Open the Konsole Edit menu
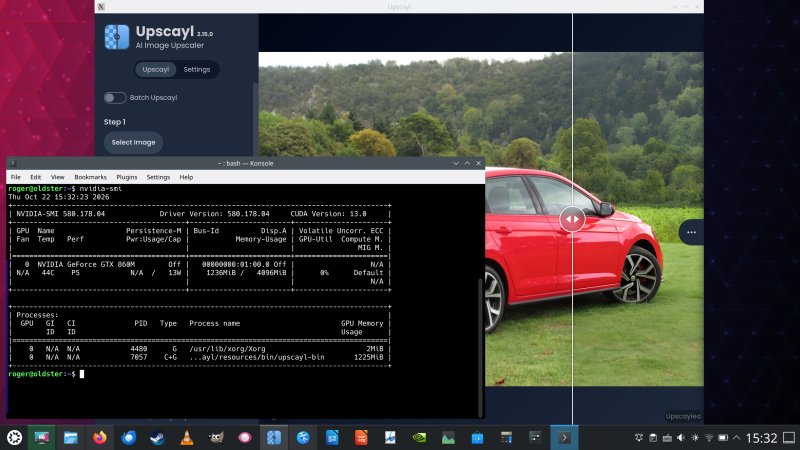This screenshot has height=450, width=800. [35, 177]
